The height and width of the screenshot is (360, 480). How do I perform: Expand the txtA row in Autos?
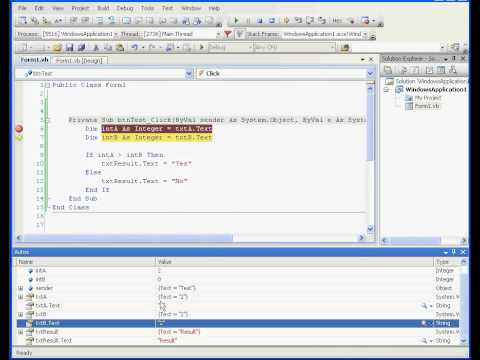point(21,297)
